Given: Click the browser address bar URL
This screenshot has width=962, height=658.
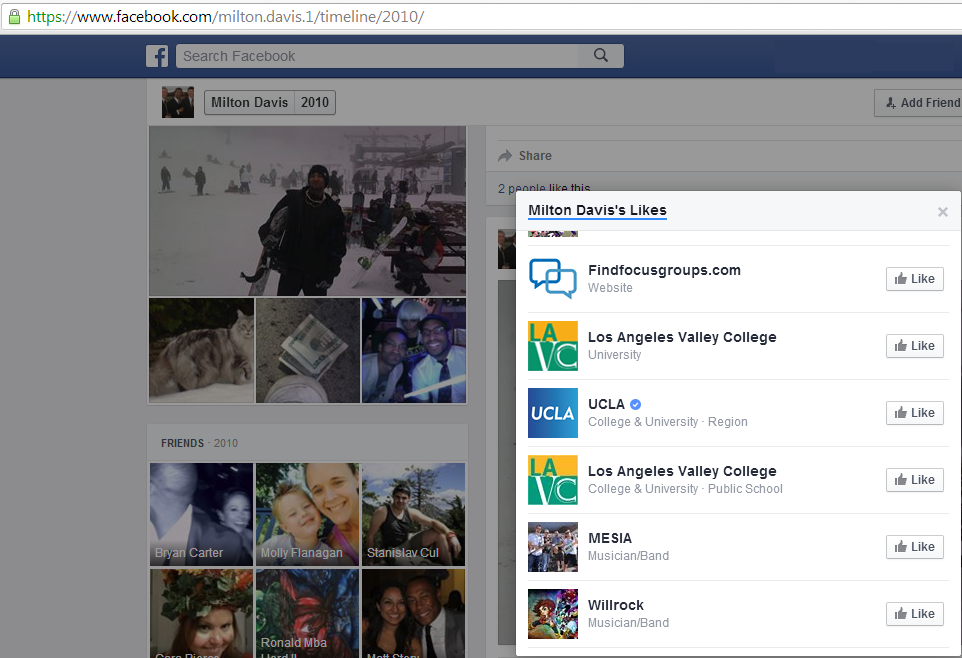Looking at the screenshot, I should [x=225, y=17].
